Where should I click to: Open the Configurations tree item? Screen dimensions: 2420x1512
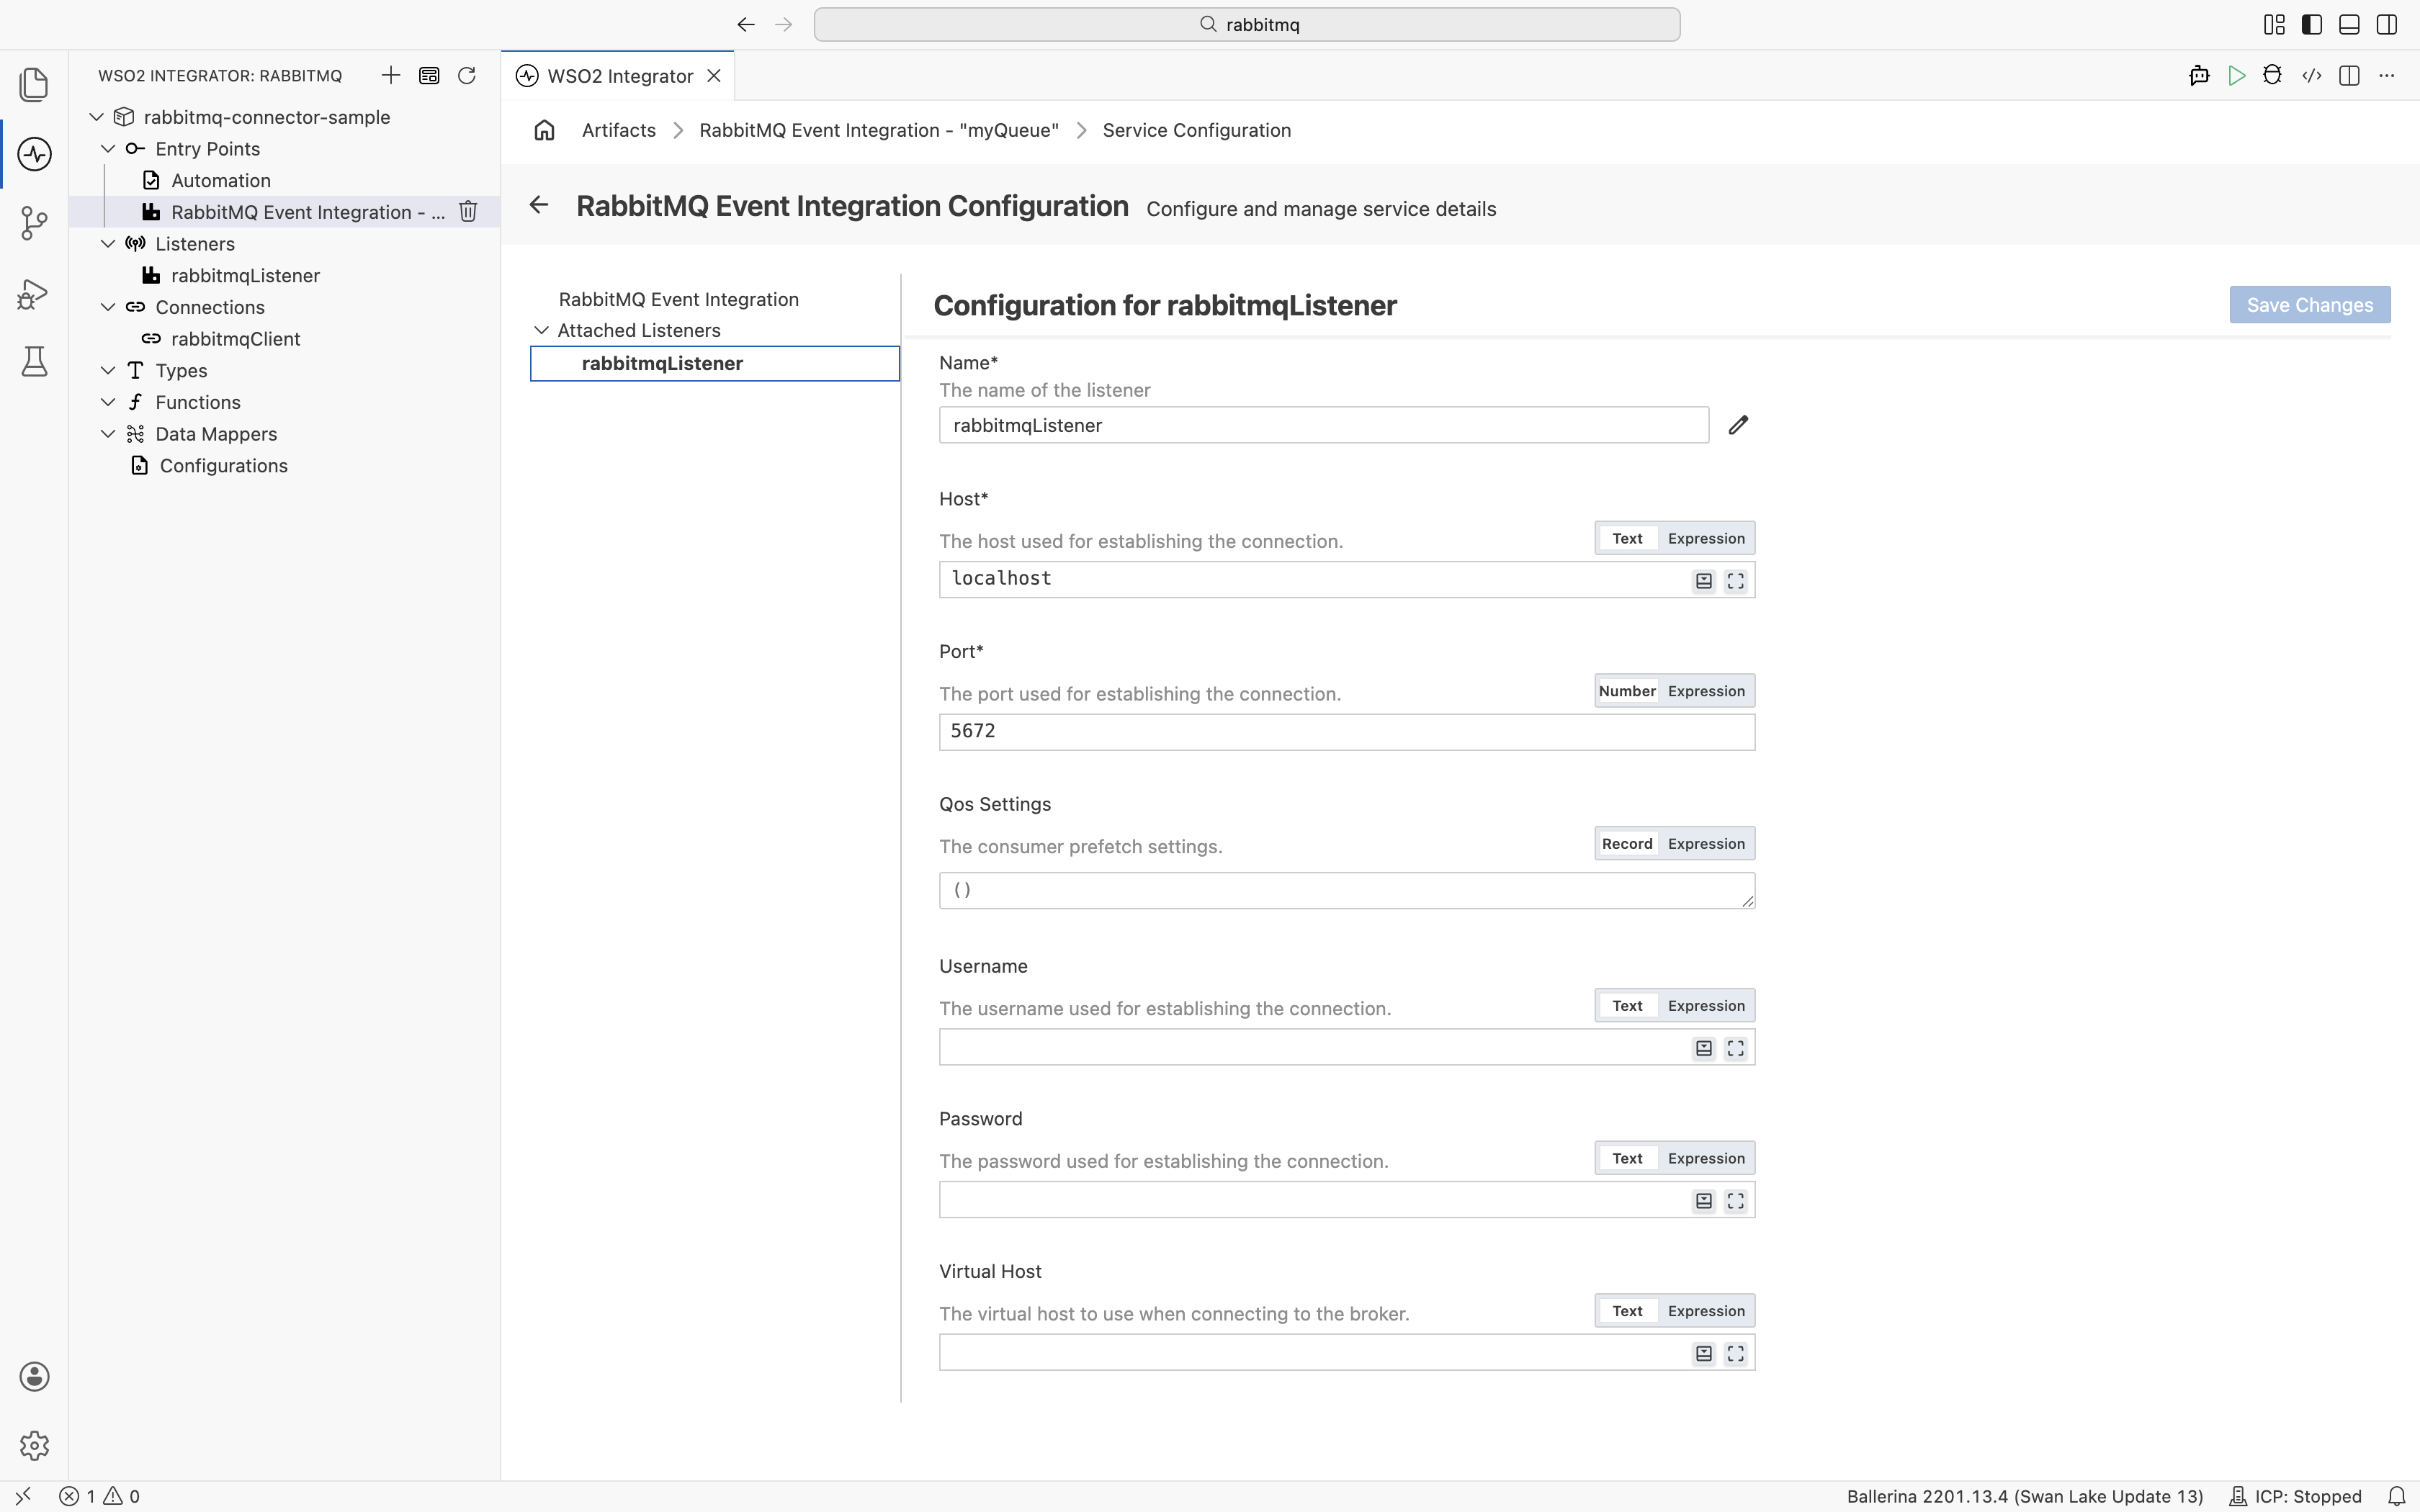(223, 466)
